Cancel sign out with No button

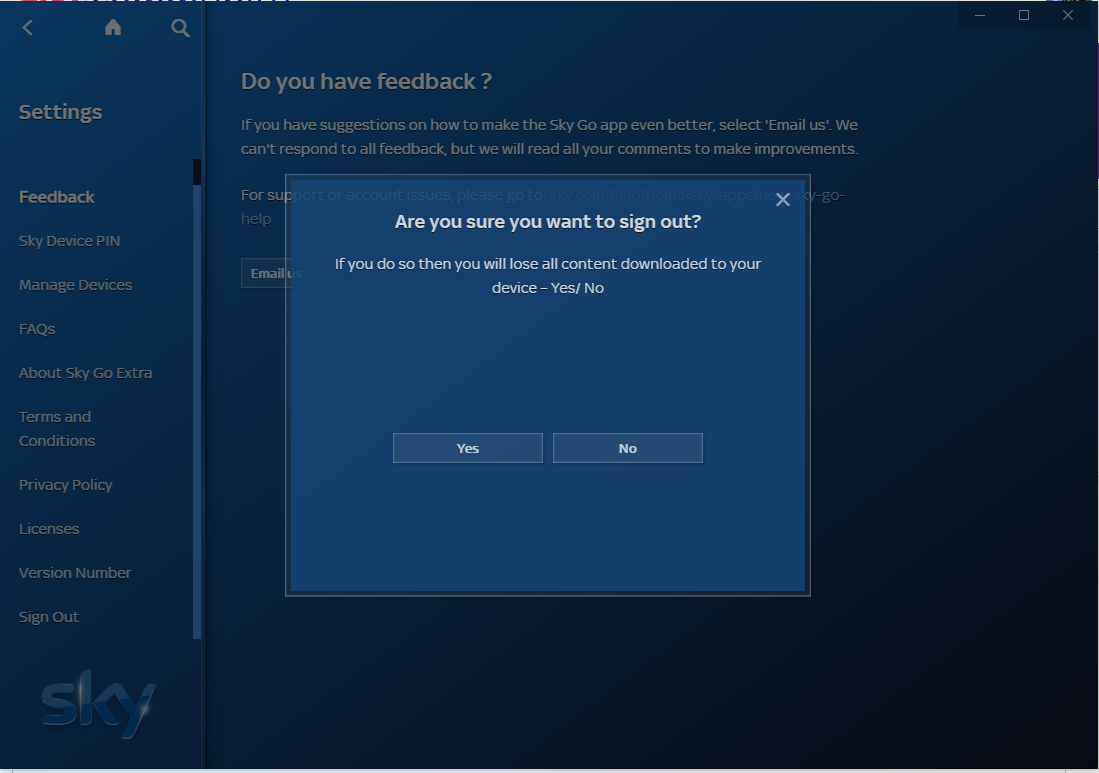click(x=628, y=448)
